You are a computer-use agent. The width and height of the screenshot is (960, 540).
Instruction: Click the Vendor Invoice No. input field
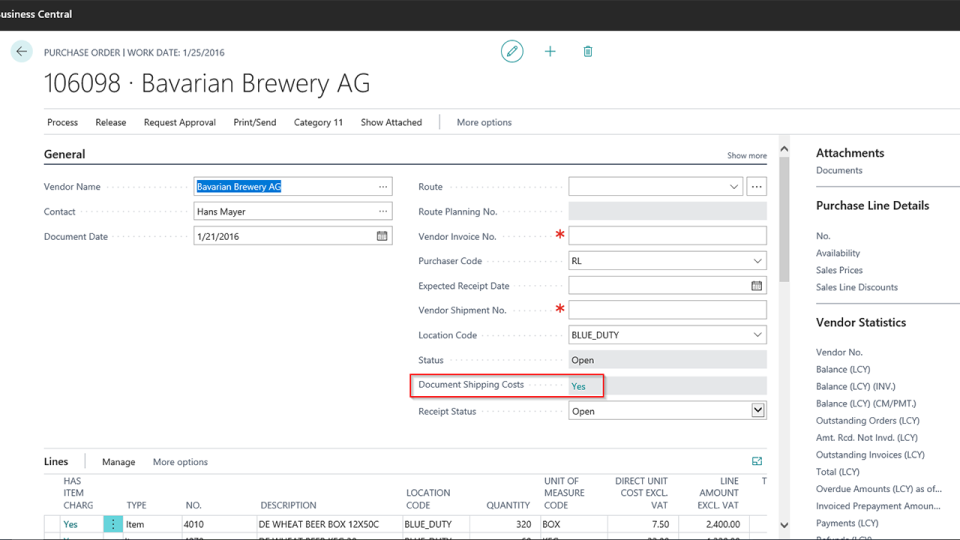(667, 236)
